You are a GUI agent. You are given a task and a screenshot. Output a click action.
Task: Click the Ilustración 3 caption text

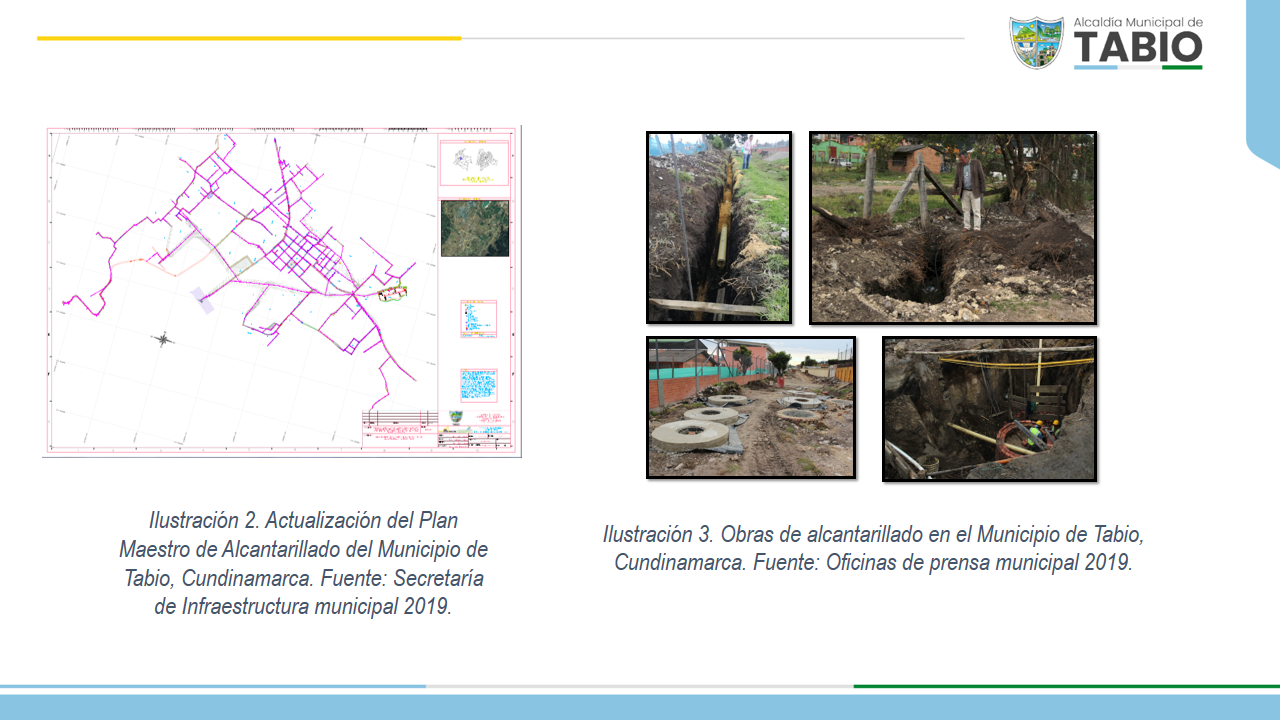coord(873,547)
